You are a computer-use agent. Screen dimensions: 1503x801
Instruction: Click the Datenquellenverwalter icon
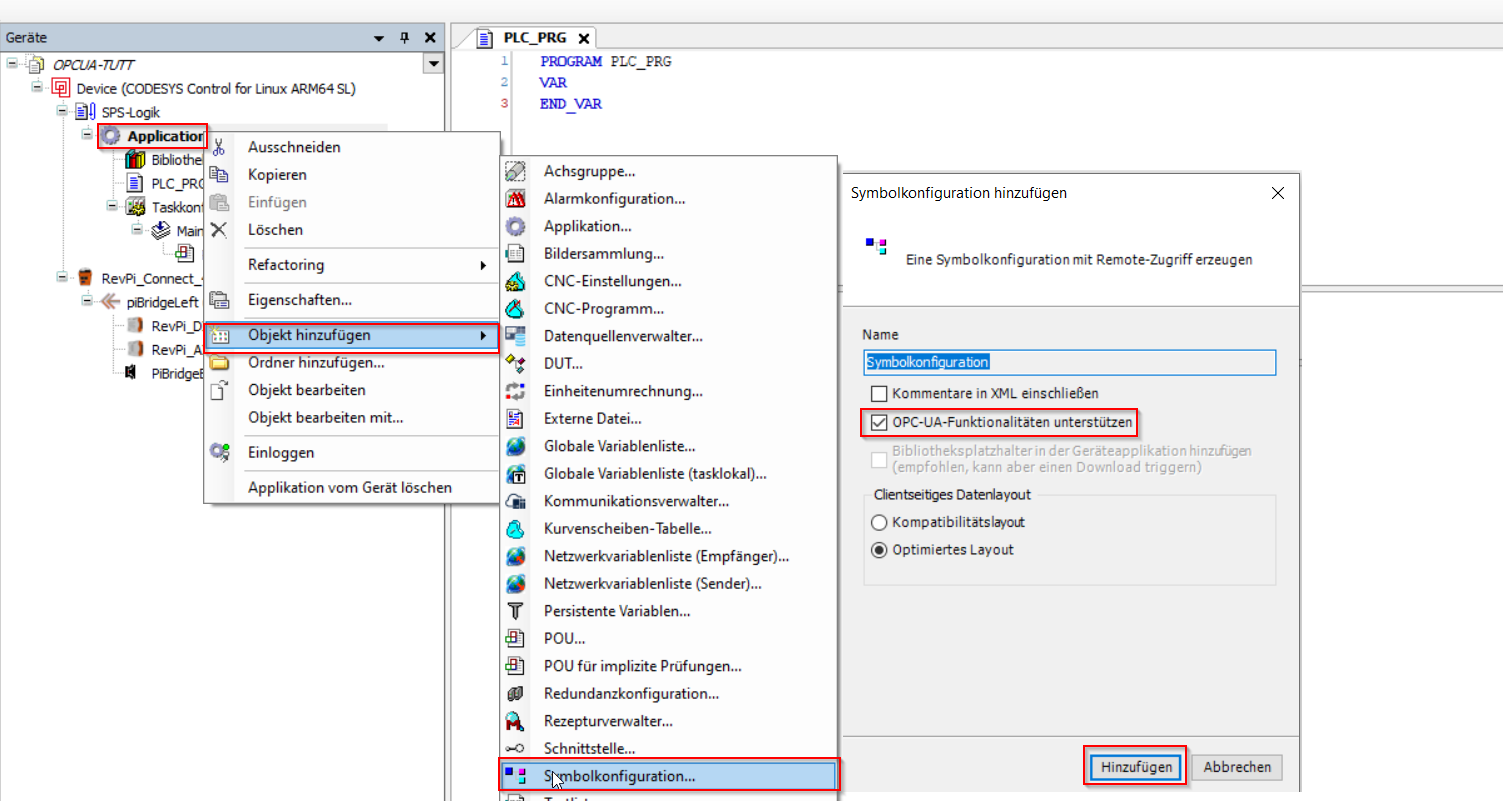click(516, 336)
